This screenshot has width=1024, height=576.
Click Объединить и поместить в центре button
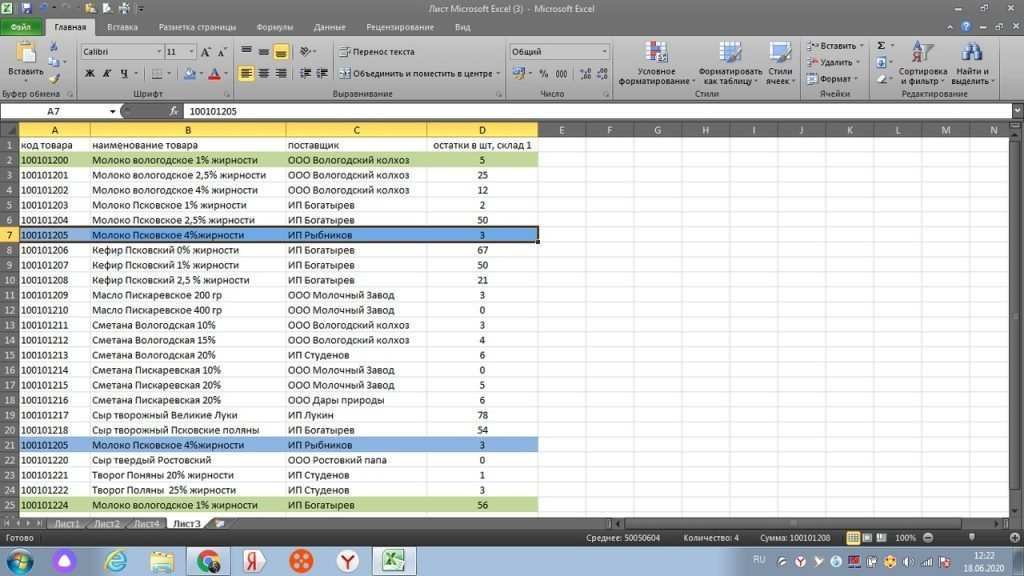419,74
